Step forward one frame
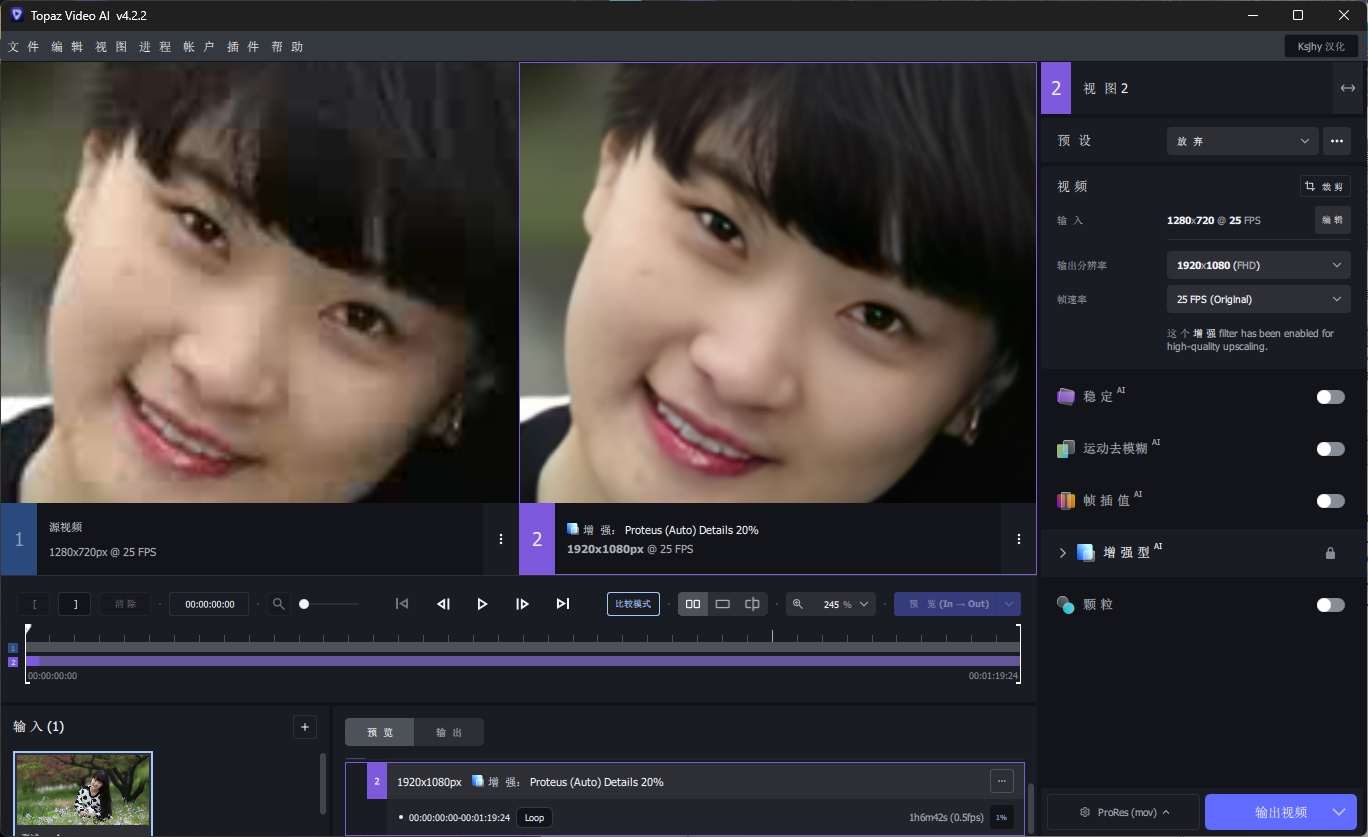Image resolution: width=1368 pixels, height=837 pixels. (522, 604)
